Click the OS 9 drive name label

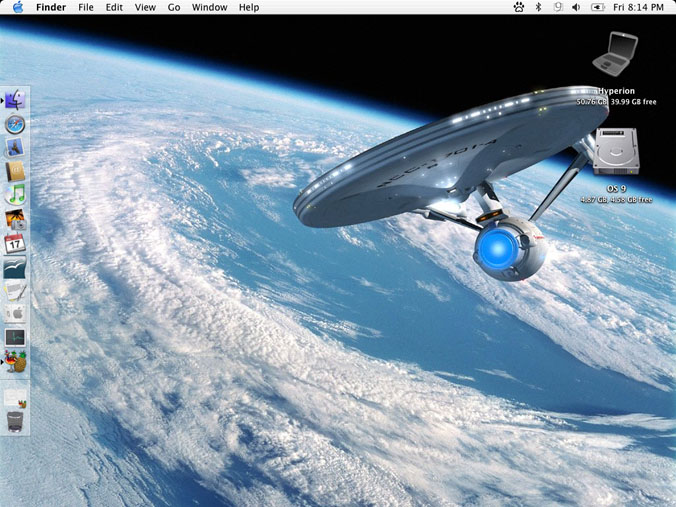[616, 189]
